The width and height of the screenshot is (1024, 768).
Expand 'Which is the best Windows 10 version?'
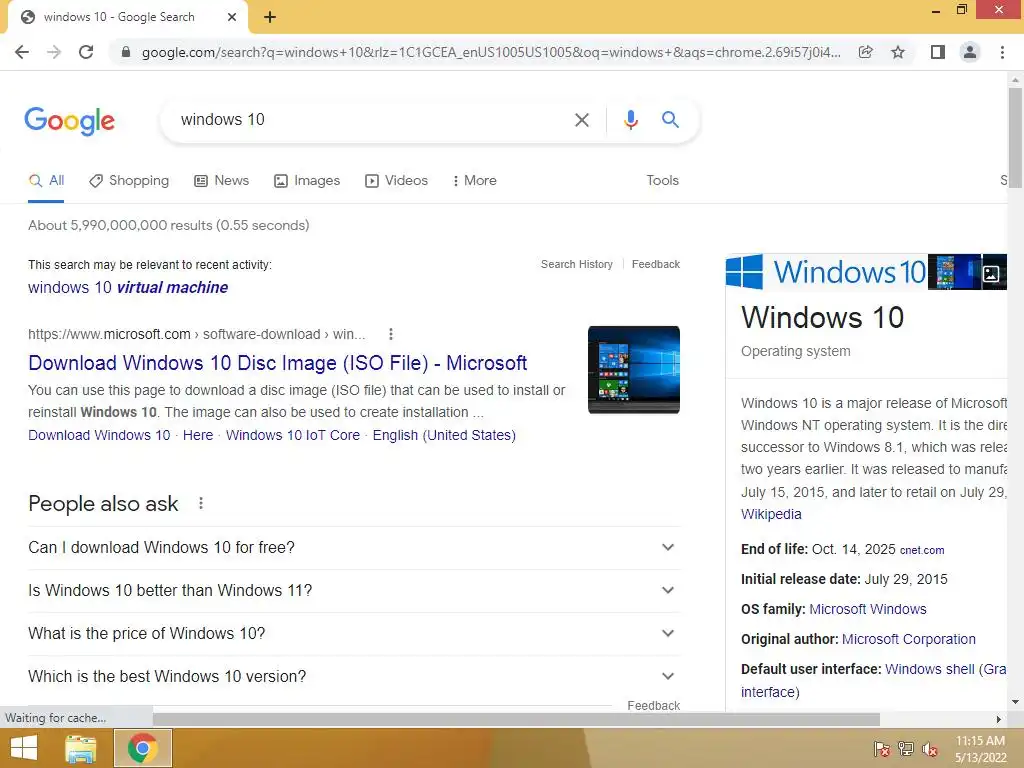(x=354, y=677)
